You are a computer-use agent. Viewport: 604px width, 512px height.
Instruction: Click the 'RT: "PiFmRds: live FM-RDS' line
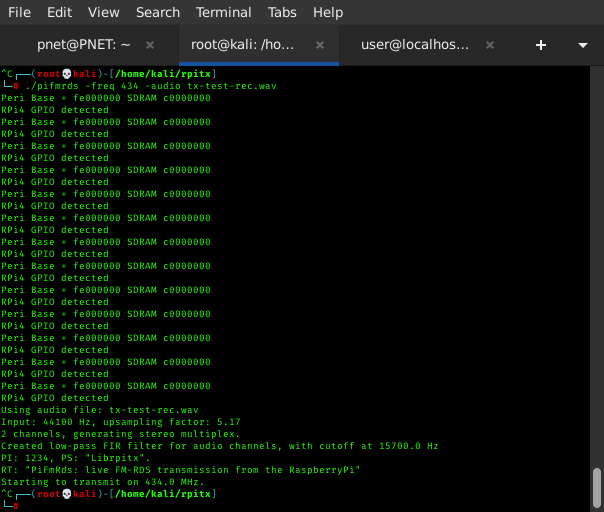180,470
